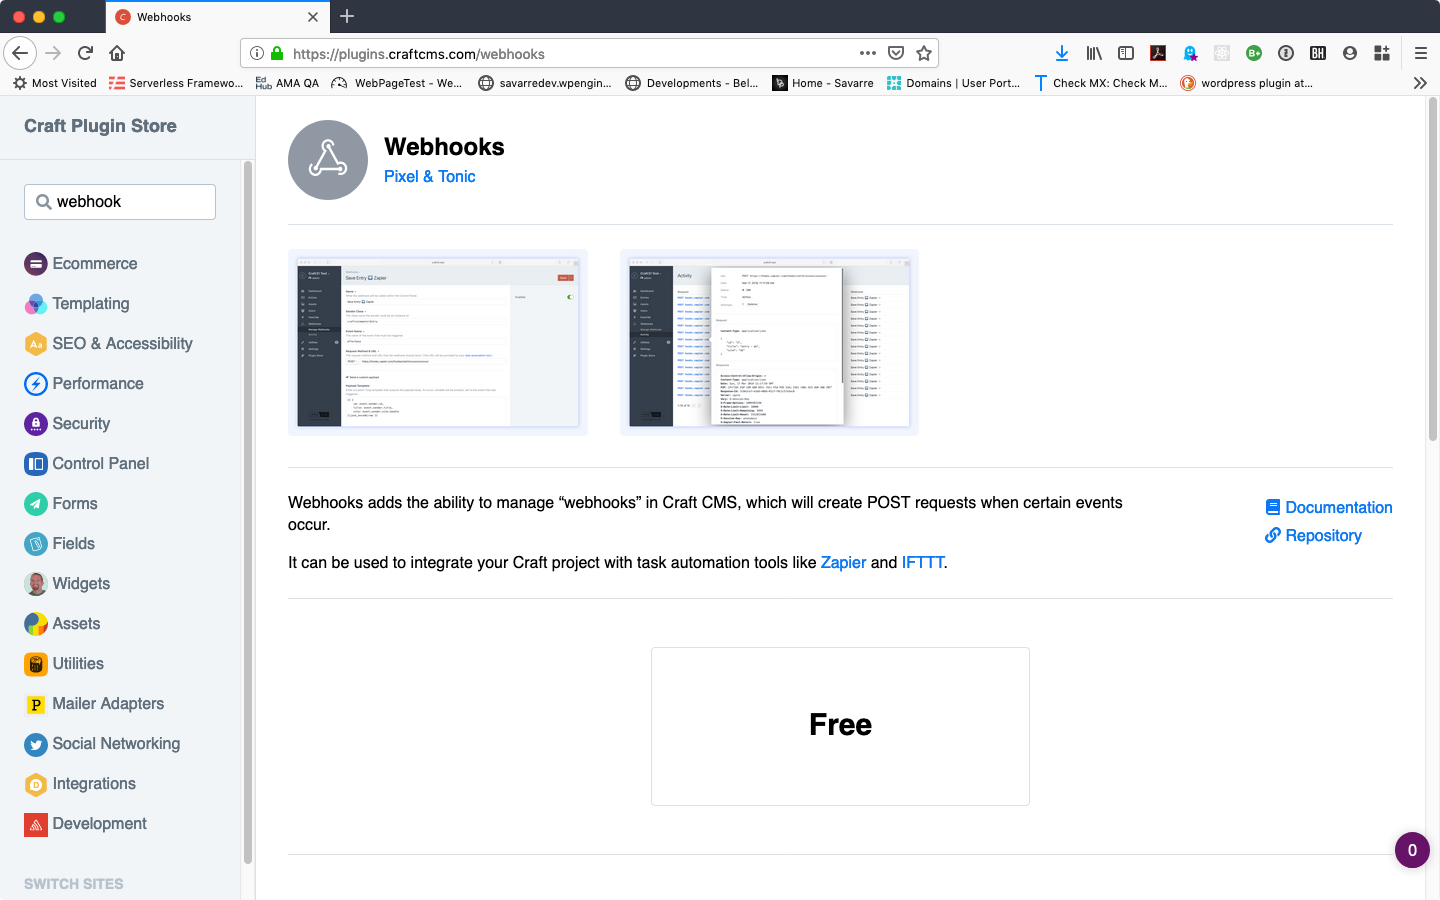Reload the current page

[x=85, y=53]
